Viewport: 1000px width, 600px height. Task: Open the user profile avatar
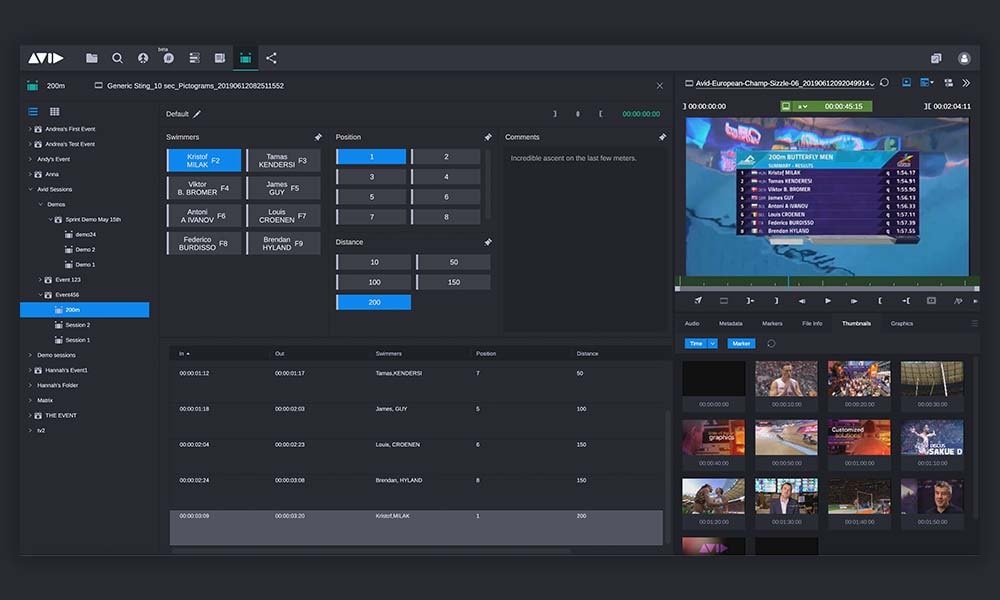click(964, 58)
